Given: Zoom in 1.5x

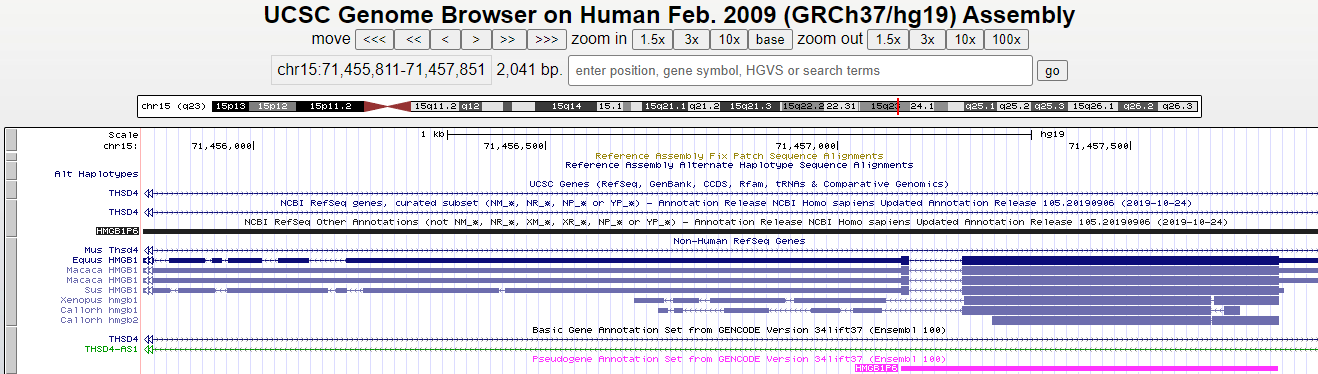Looking at the screenshot, I should point(652,40).
